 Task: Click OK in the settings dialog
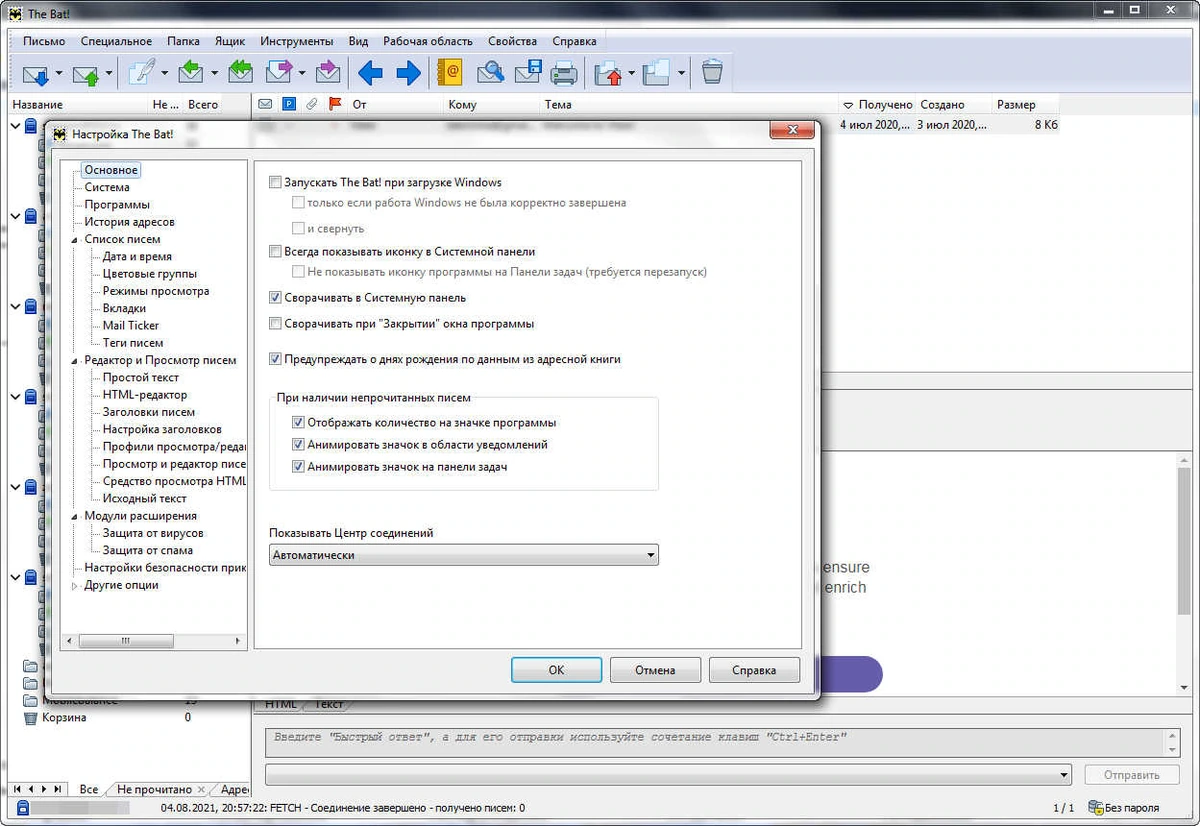[556, 670]
